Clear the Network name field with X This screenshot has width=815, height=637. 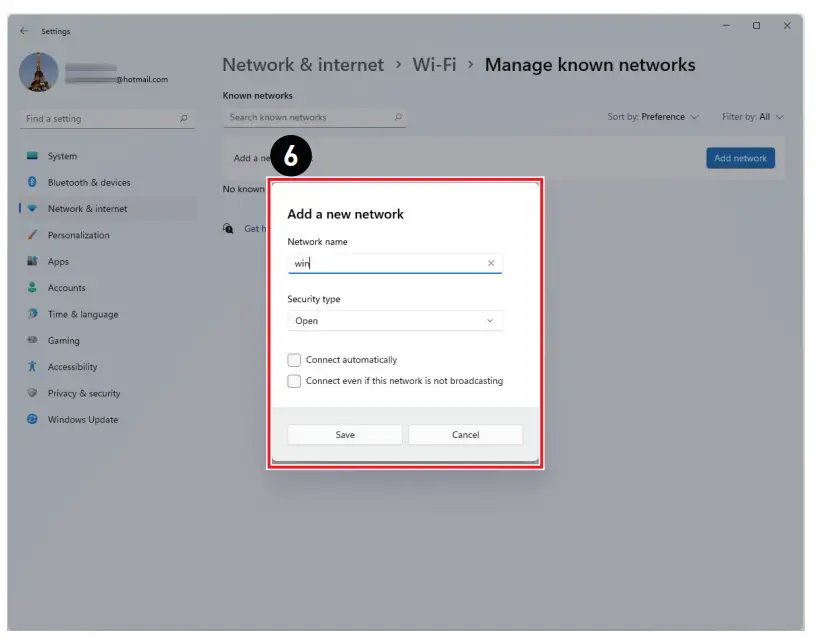click(491, 264)
